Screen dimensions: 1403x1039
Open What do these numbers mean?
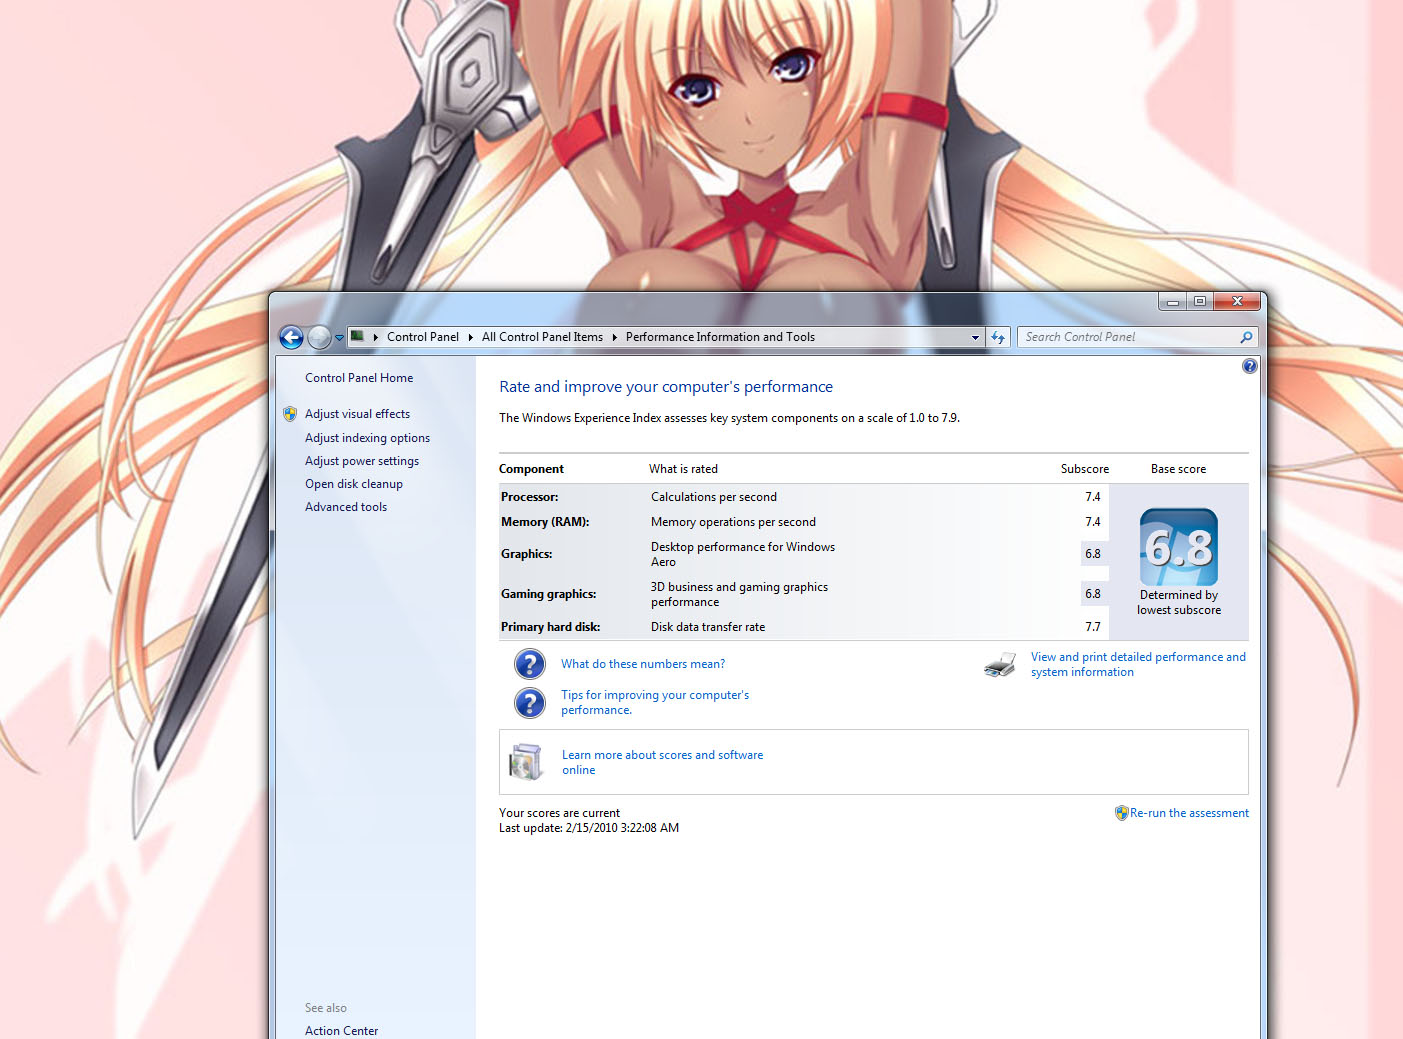pyautogui.click(x=643, y=664)
